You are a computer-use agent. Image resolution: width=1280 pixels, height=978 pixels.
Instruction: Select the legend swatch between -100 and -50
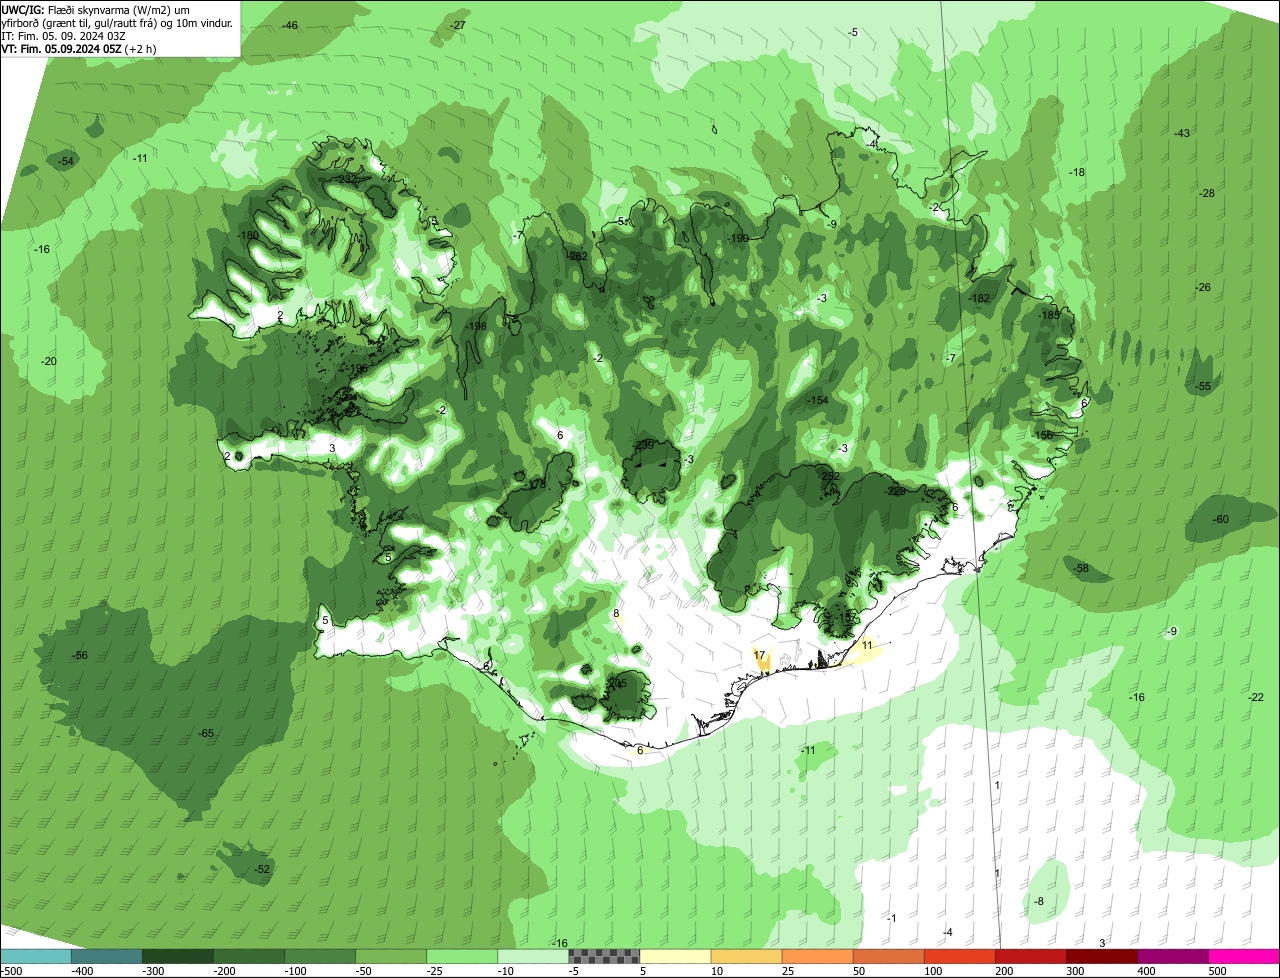click(x=320, y=956)
